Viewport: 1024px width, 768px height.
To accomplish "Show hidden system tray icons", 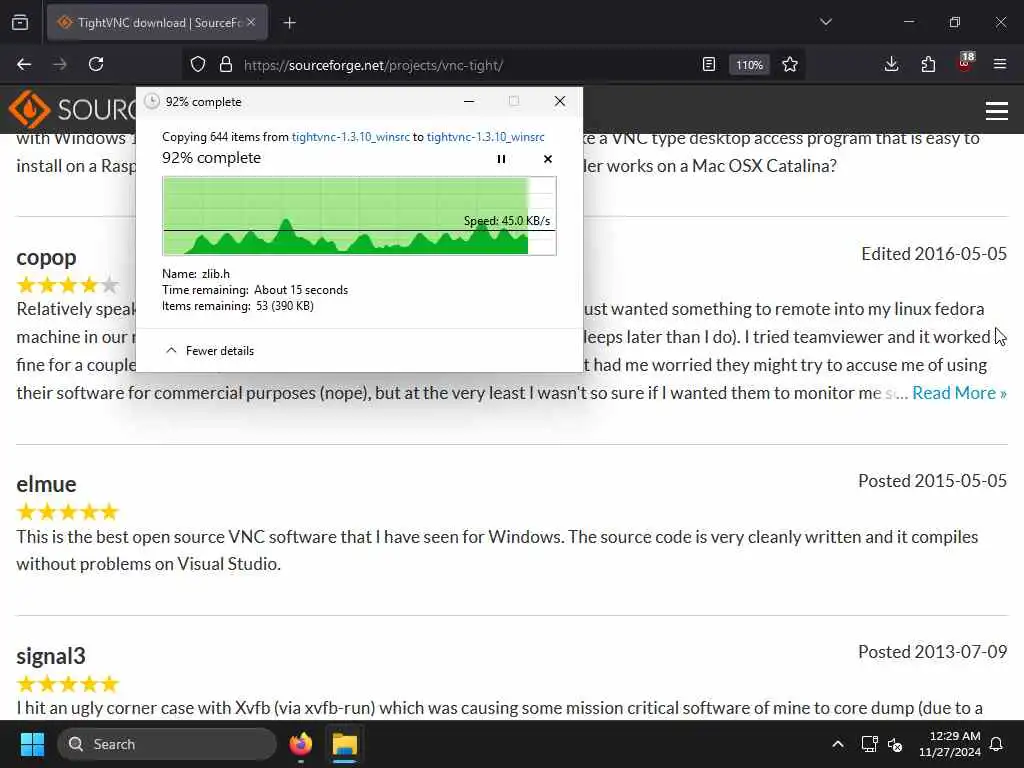I will tap(838, 744).
